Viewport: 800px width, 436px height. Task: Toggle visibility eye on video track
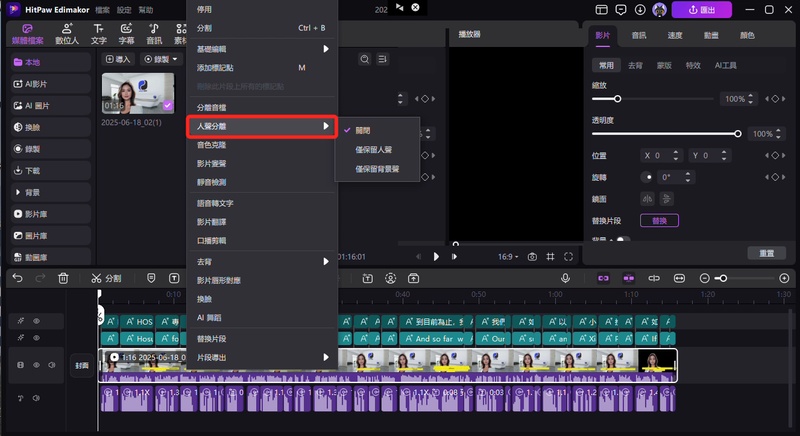[x=37, y=366]
